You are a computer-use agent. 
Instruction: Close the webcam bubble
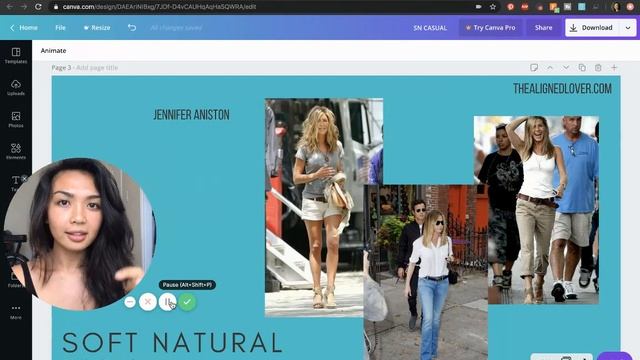tap(24, 178)
